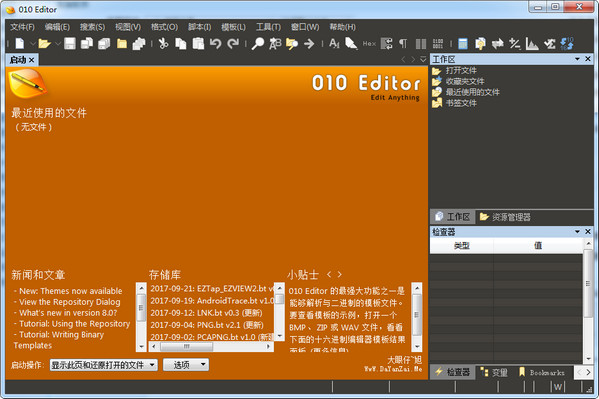
Task: Open What's new in version 8.0 link
Action: pyautogui.click(x=68, y=313)
